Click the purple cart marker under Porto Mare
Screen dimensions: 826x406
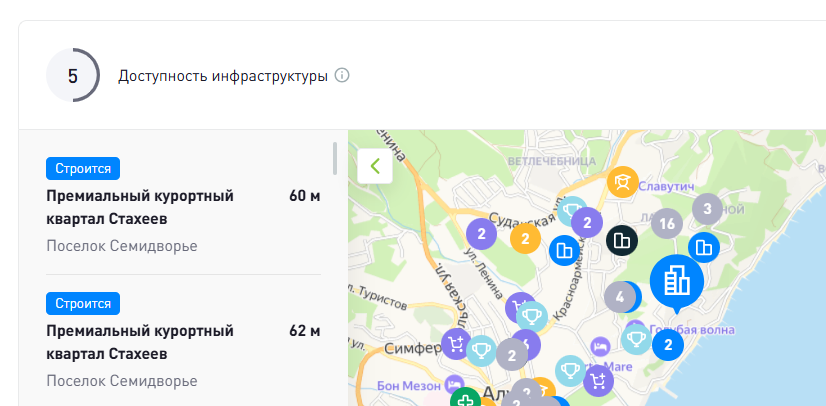coord(599,380)
